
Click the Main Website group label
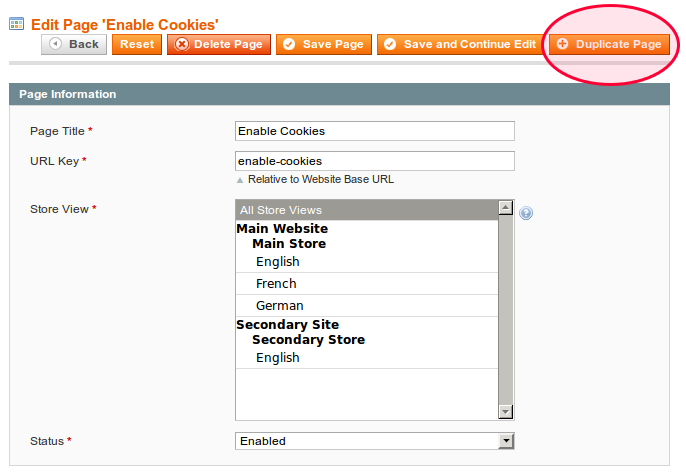click(282, 228)
